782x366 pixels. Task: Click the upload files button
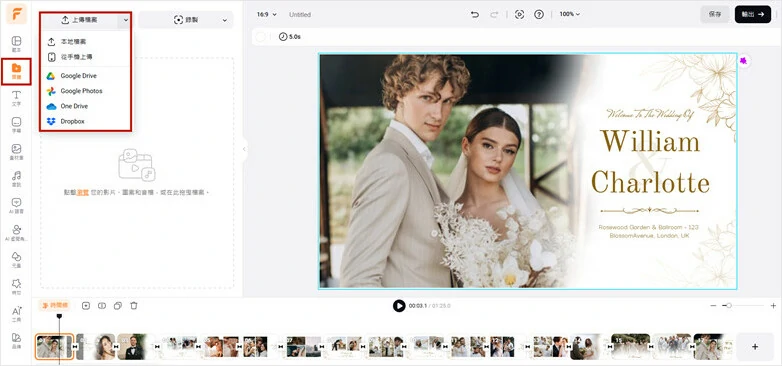click(80, 20)
